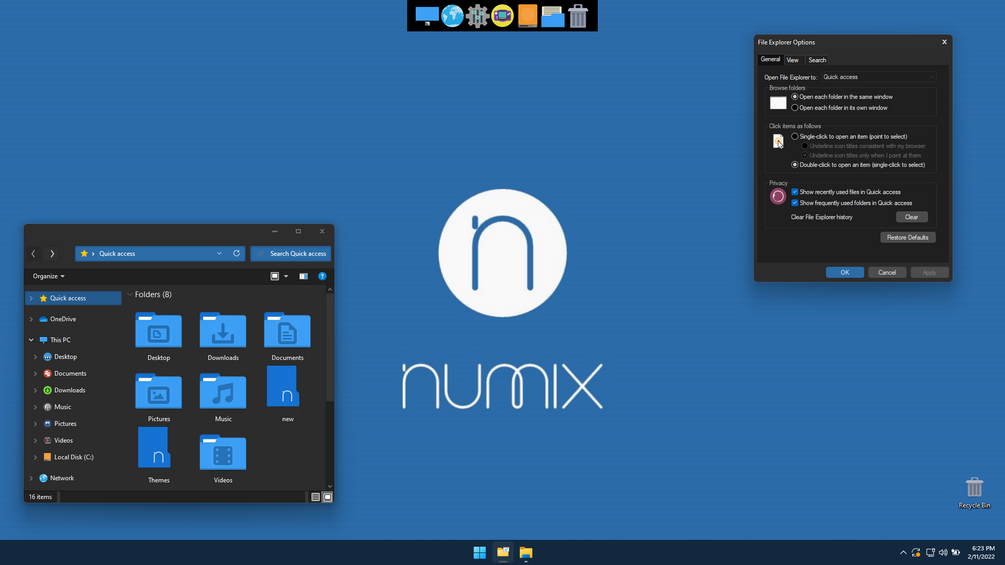
Task: Open the clock and date on taskbar
Action: pos(982,552)
